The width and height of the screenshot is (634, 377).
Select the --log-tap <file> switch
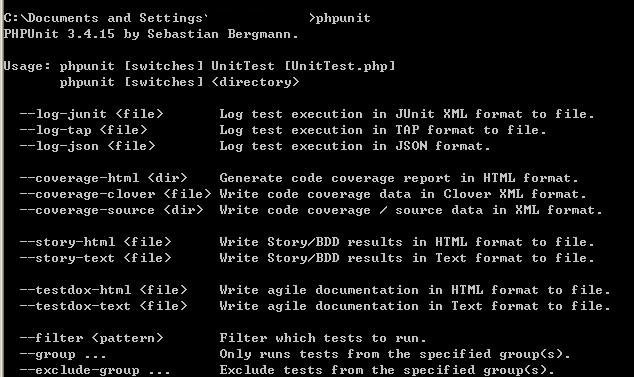[x=83, y=130]
